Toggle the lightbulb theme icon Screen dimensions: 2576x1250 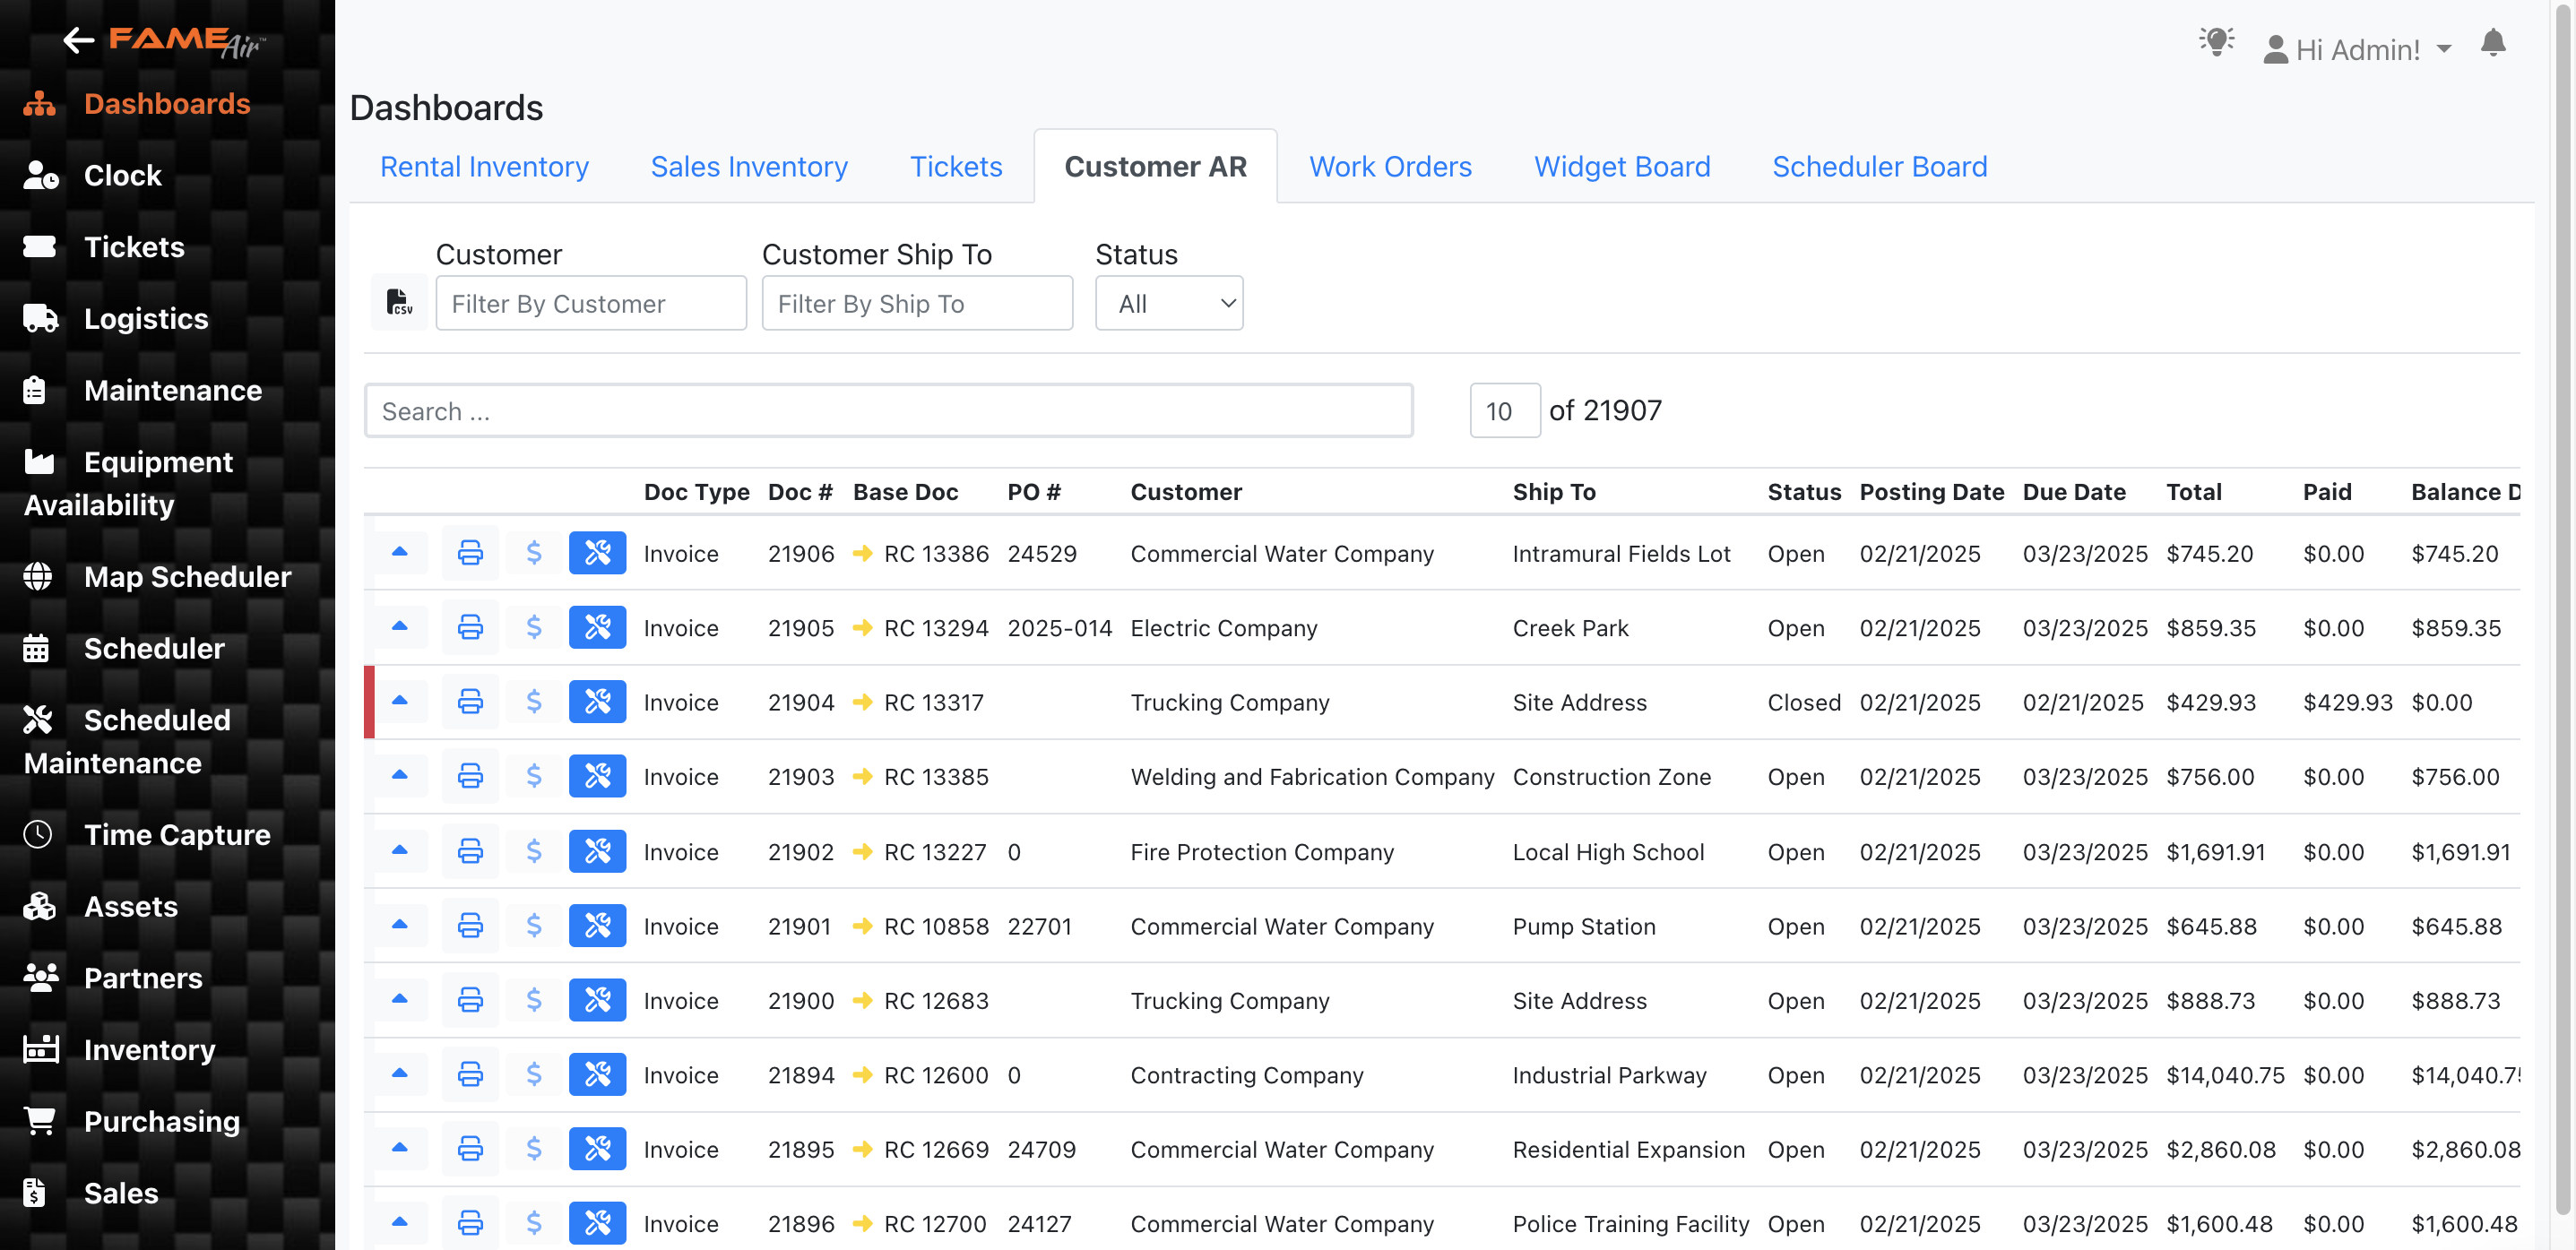point(2216,42)
